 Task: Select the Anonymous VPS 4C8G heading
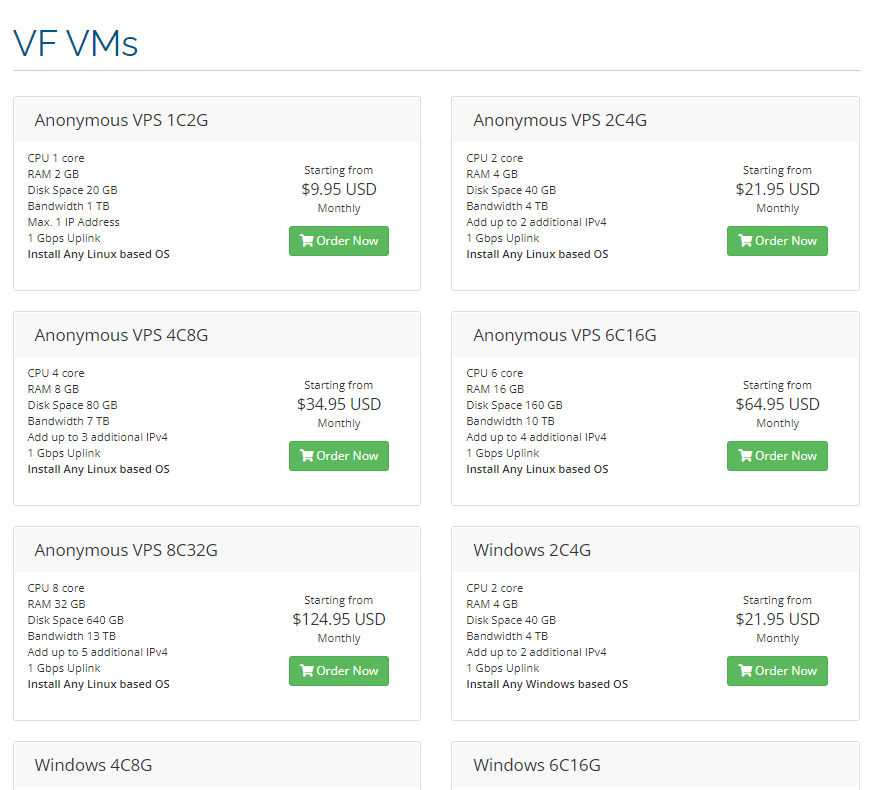click(121, 335)
